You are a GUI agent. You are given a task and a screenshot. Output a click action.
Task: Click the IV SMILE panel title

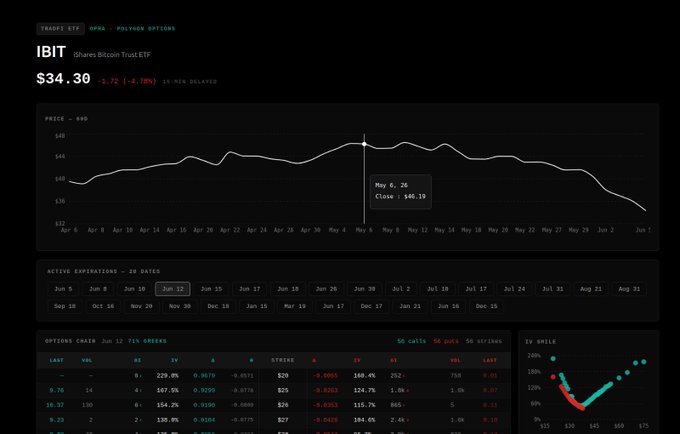[540, 342]
